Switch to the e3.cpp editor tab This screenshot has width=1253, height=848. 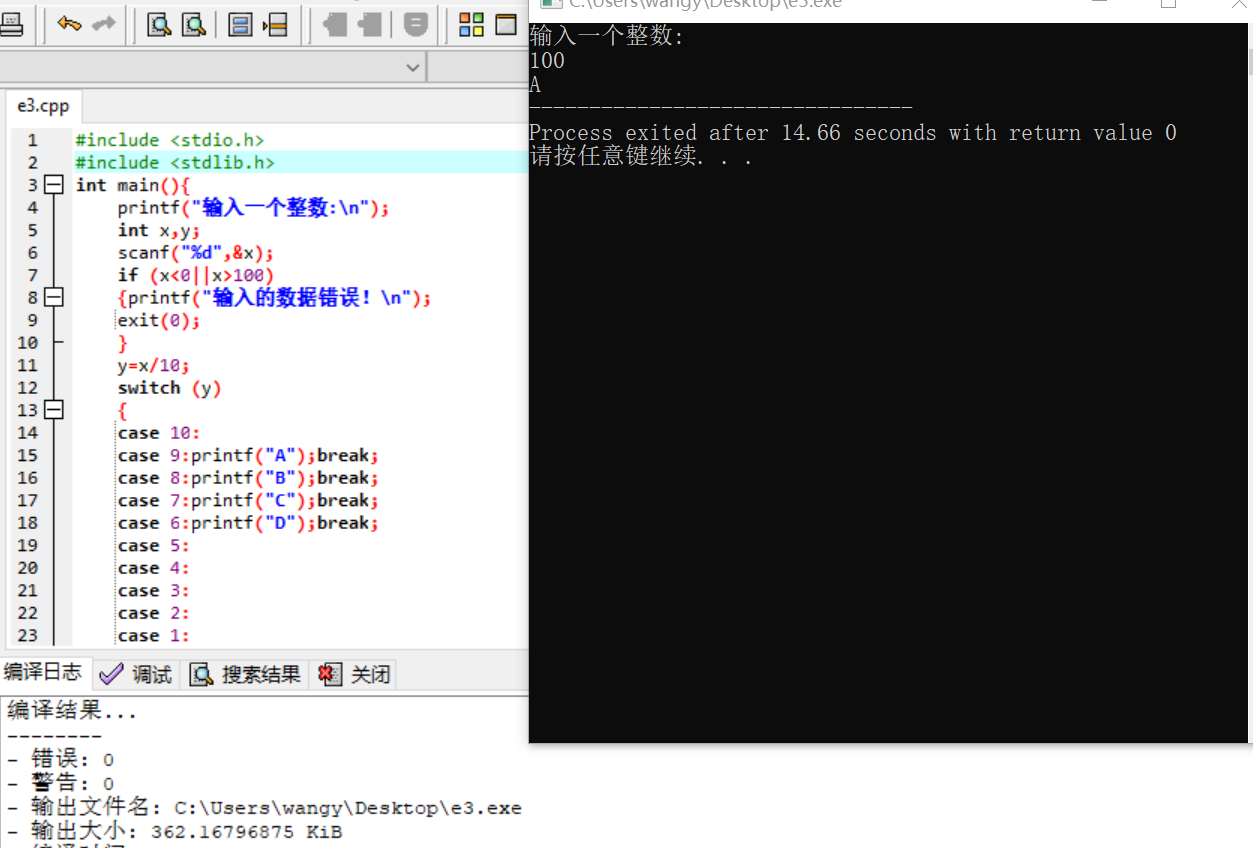43,106
